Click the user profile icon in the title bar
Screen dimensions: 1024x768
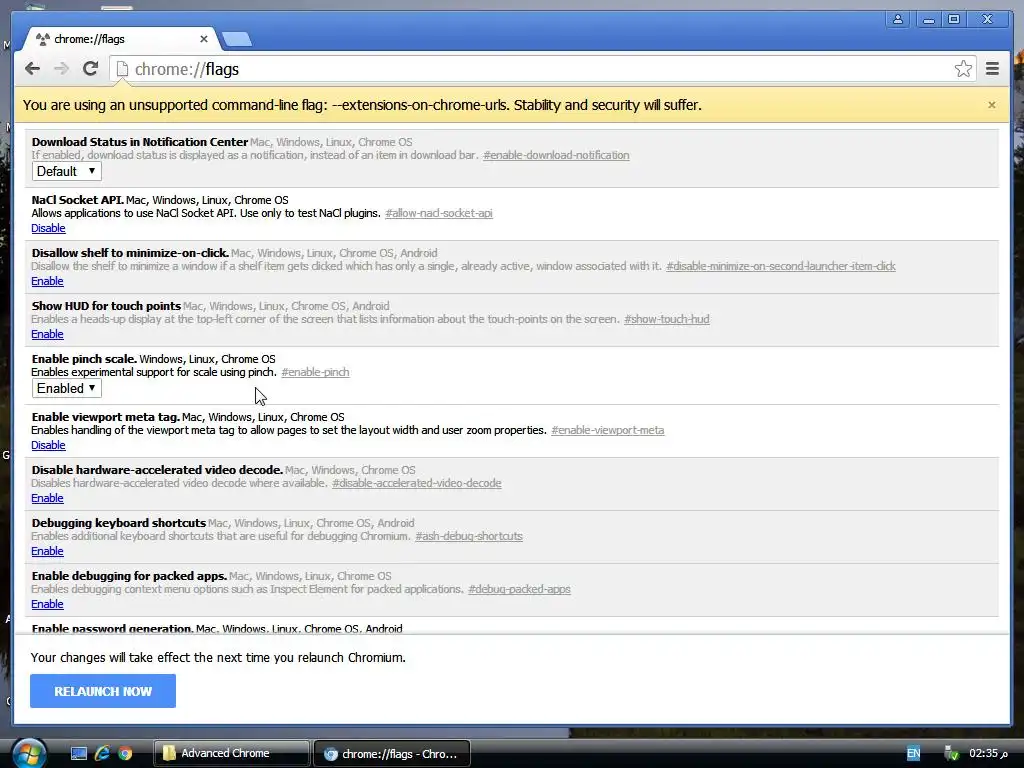point(898,19)
